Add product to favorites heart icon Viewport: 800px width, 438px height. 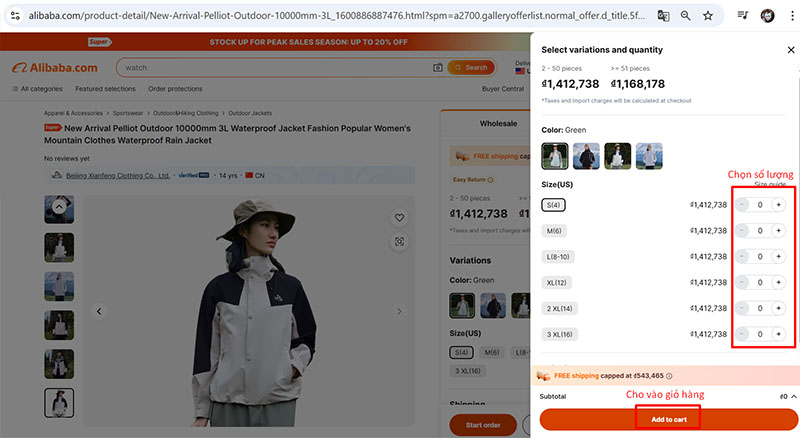(x=400, y=218)
